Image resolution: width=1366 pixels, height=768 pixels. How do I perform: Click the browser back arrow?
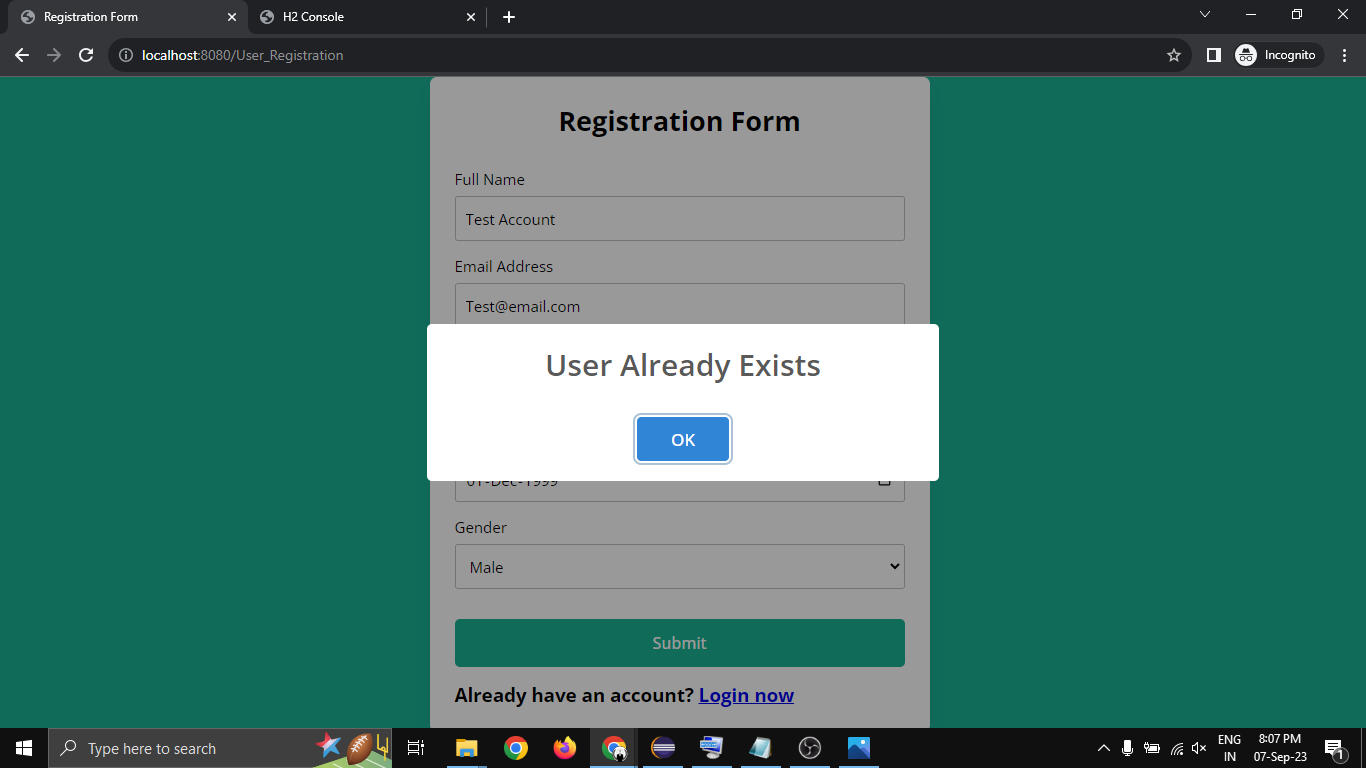[x=22, y=55]
